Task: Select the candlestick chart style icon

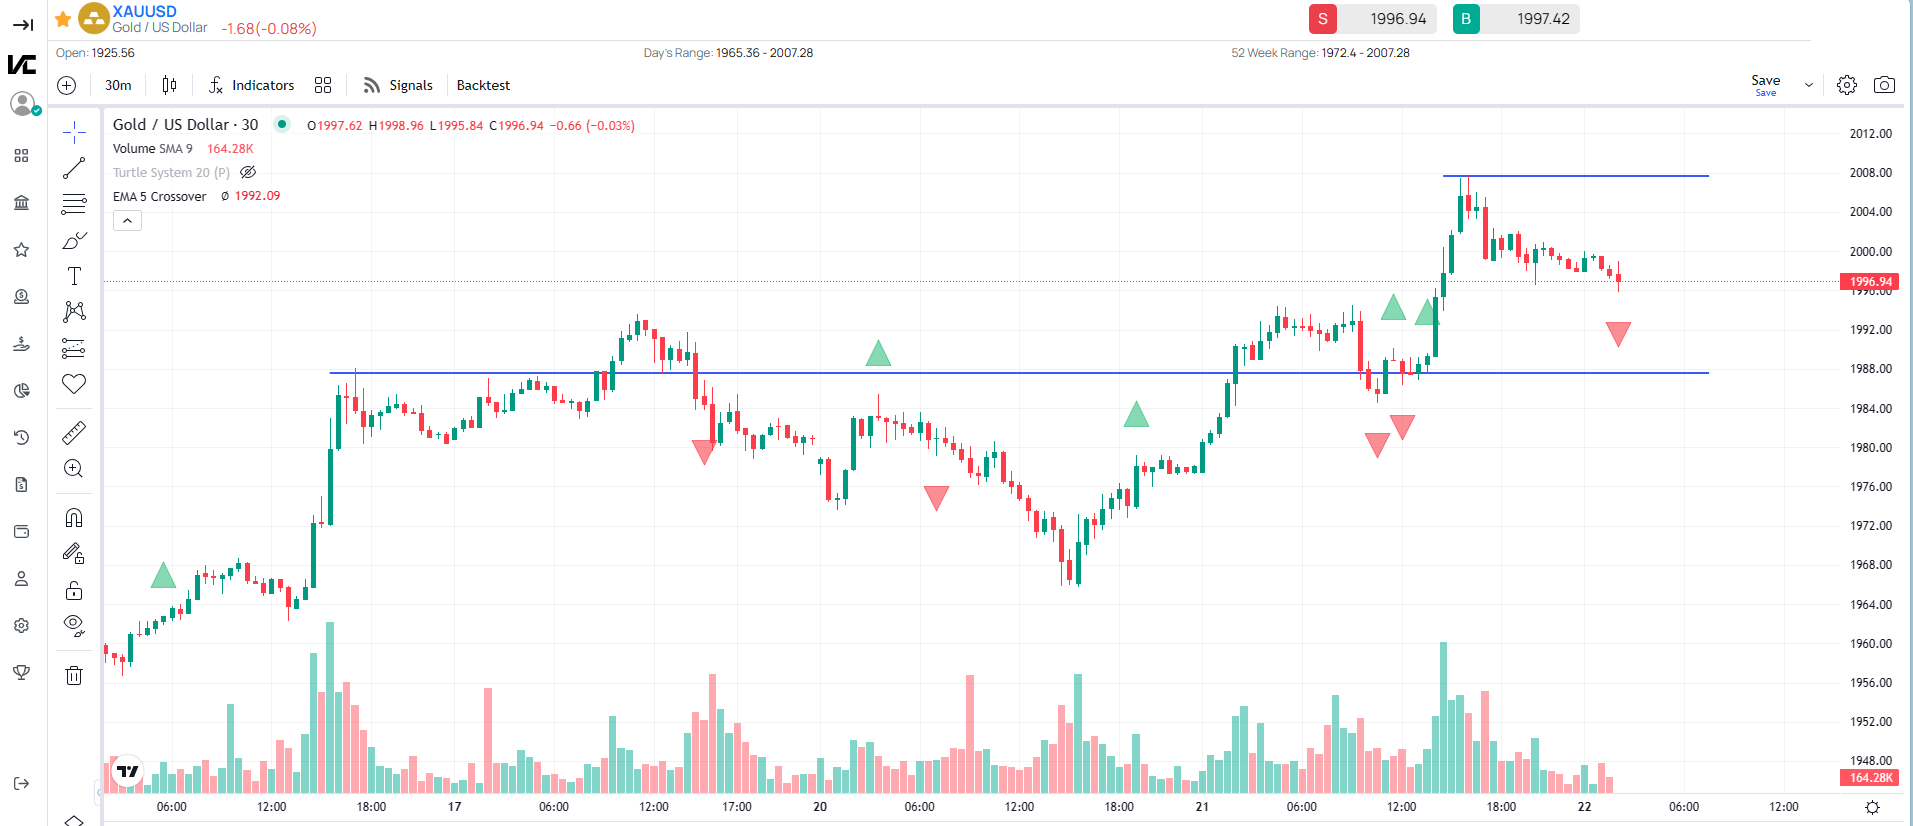Action: pyautogui.click(x=170, y=85)
